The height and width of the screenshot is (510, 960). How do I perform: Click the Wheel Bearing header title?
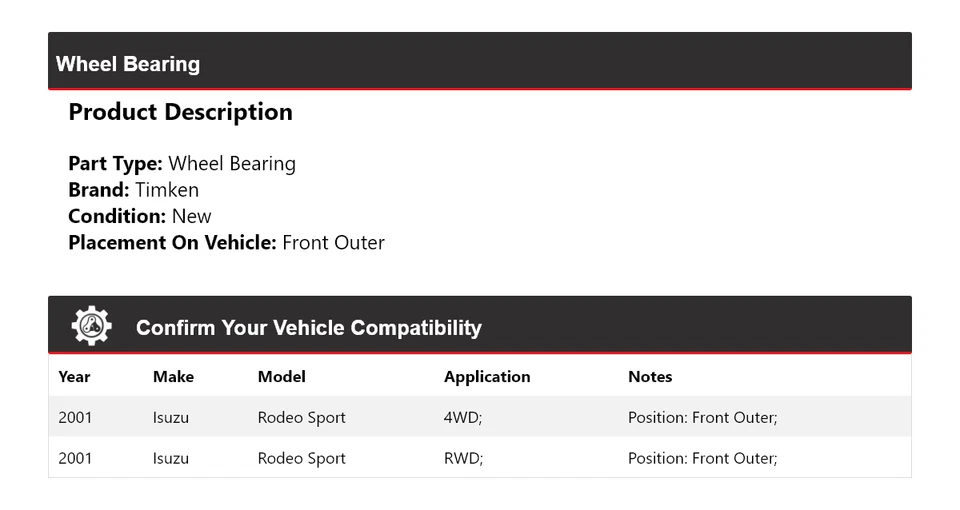tap(128, 64)
